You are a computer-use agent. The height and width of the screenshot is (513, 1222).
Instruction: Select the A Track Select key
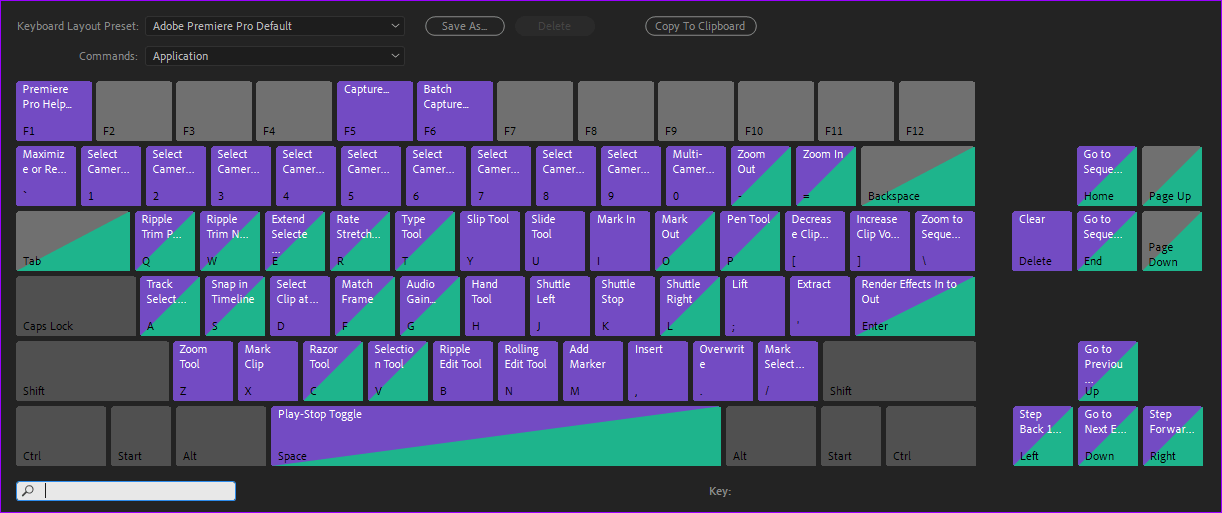point(170,306)
